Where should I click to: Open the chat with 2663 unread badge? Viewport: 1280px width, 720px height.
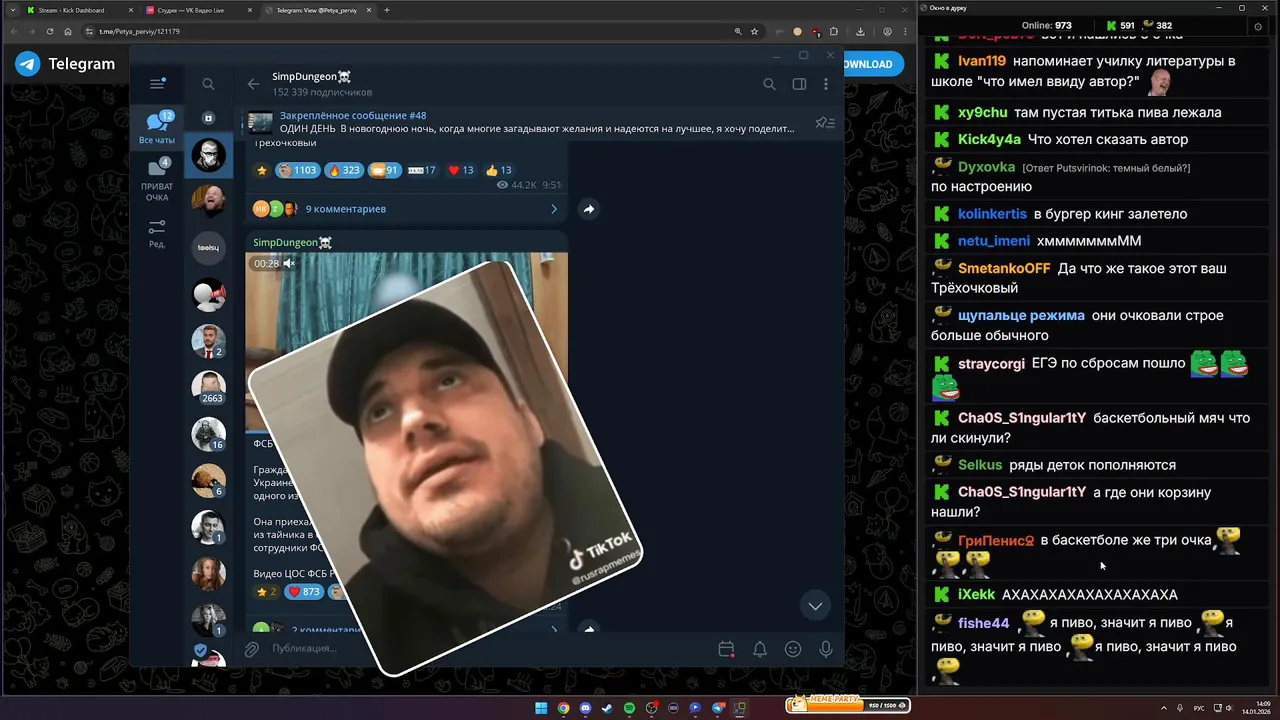pos(209,387)
